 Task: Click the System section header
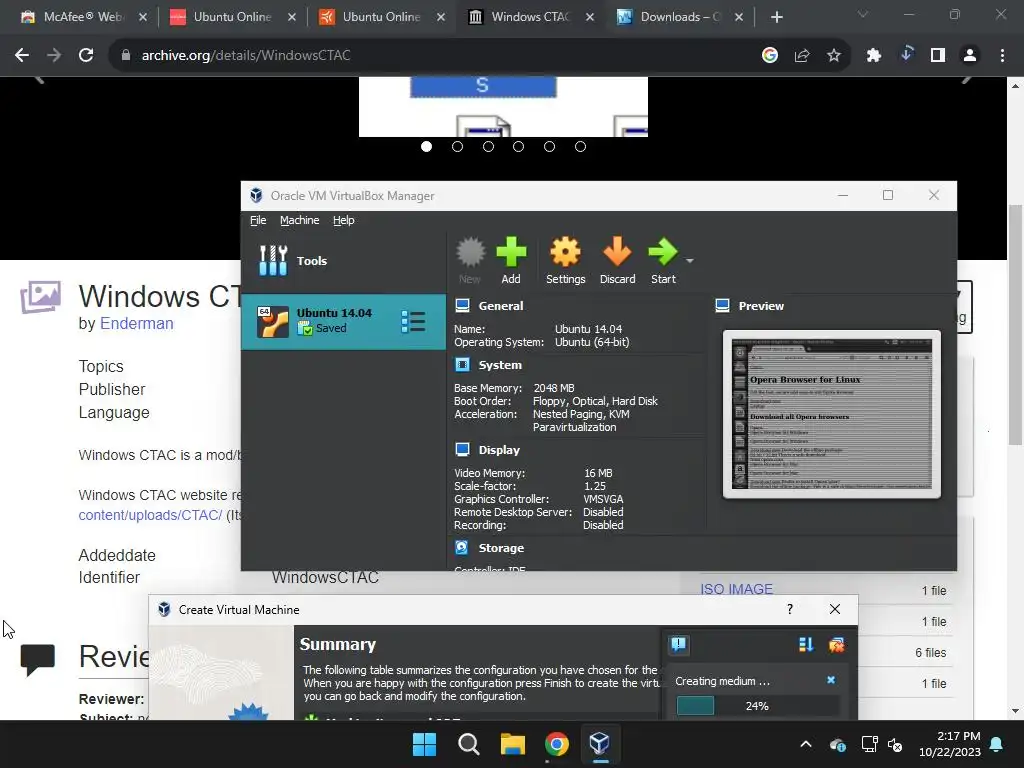[x=500, y=365]
